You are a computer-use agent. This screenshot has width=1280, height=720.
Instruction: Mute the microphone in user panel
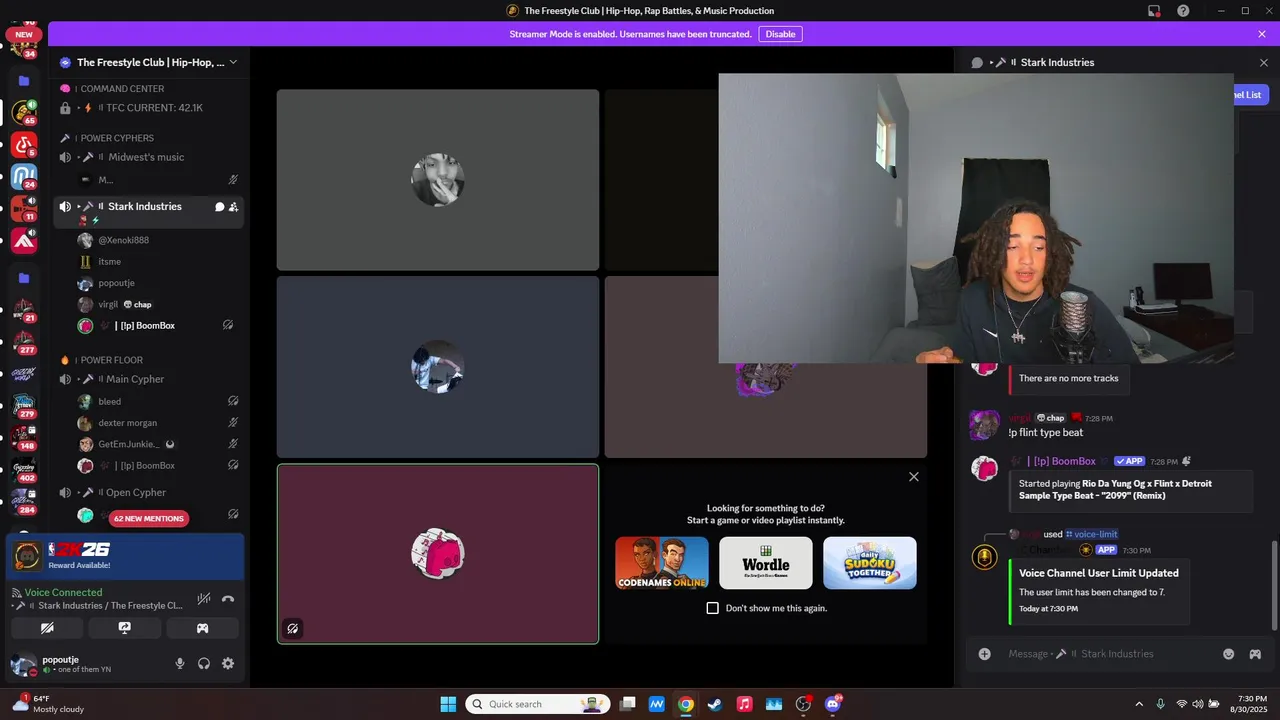click(x=180, y=663)
